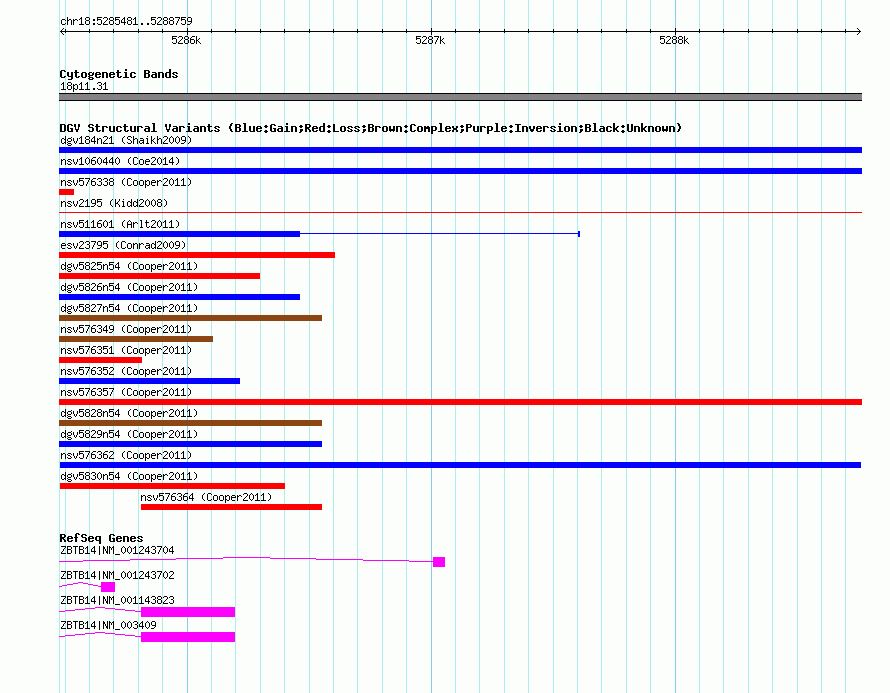Click the dgv5830n54 (Cooper2011) label
Screen dimensions: 890x693
(x=129, y=476)
